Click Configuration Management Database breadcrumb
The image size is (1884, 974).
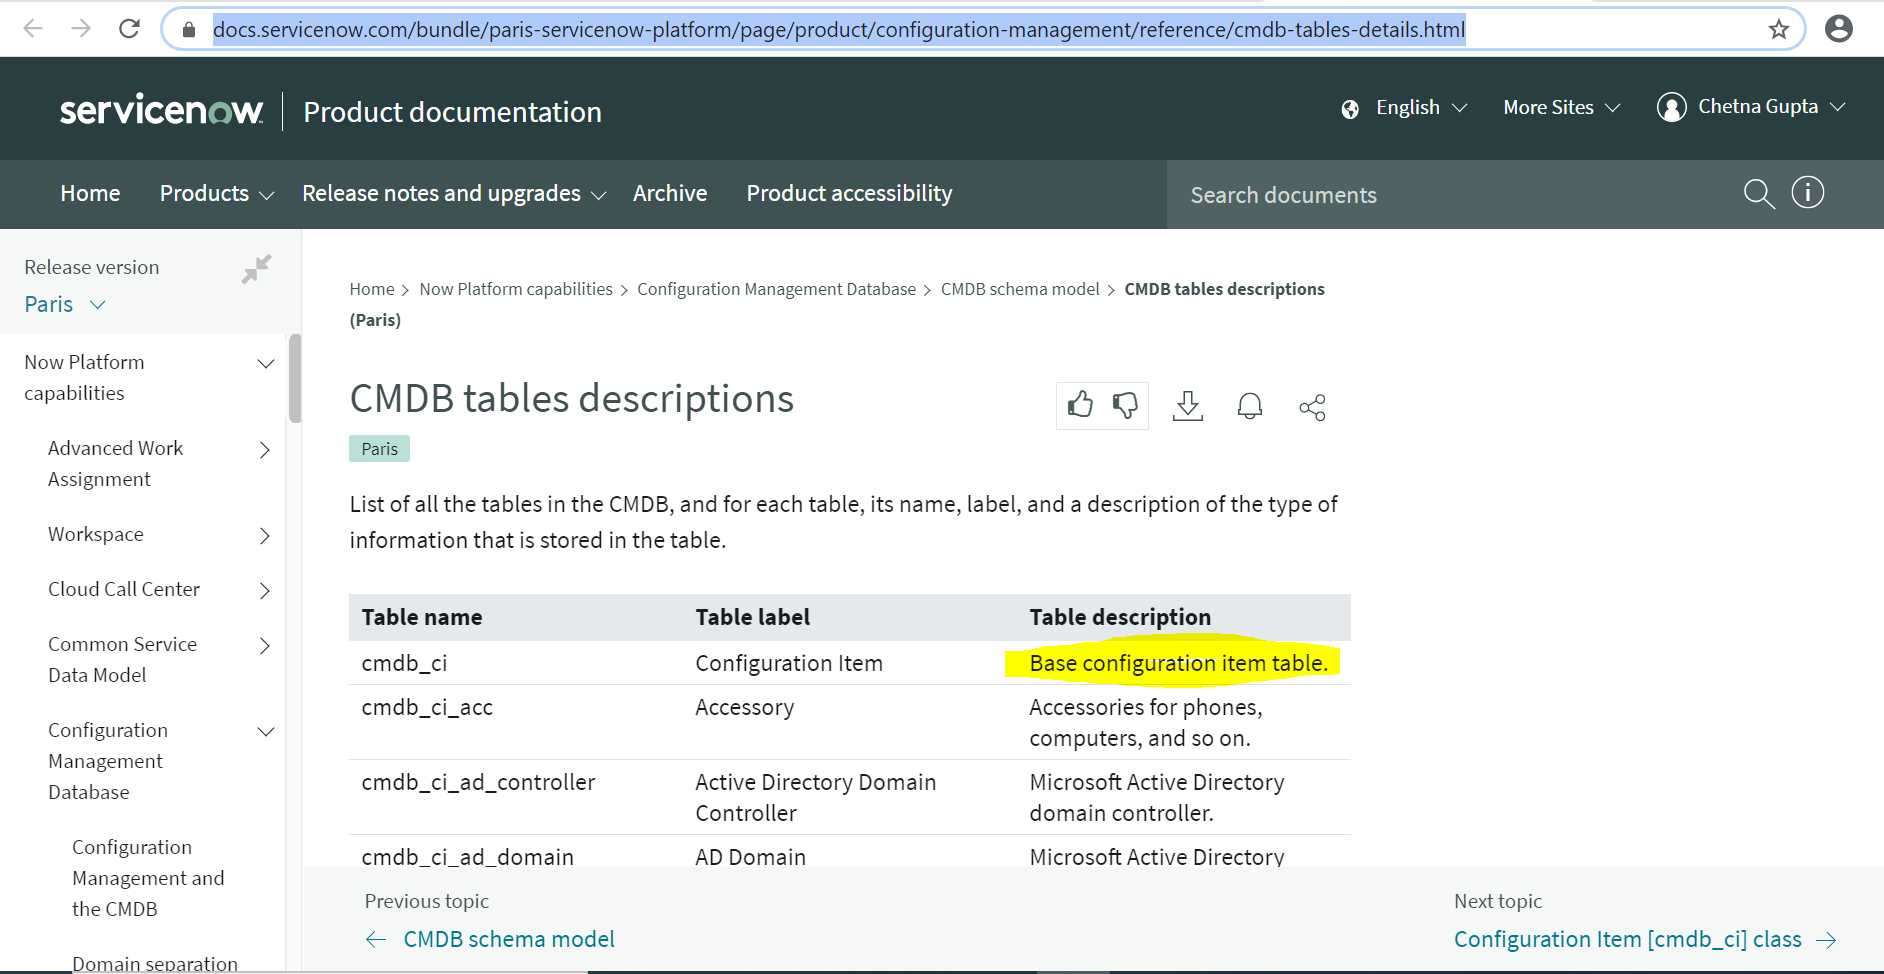(776, 289)
